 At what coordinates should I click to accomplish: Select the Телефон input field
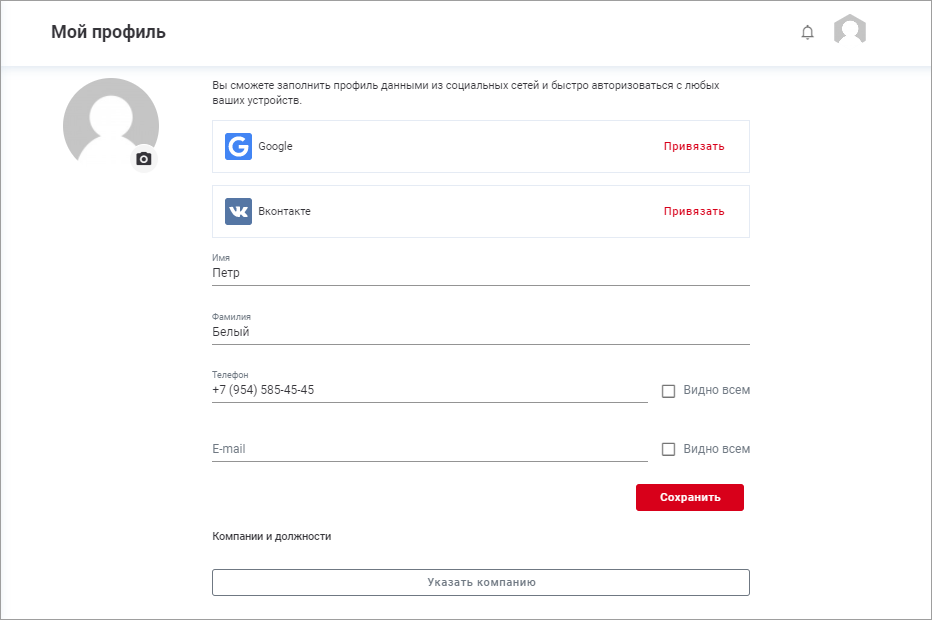429,390
